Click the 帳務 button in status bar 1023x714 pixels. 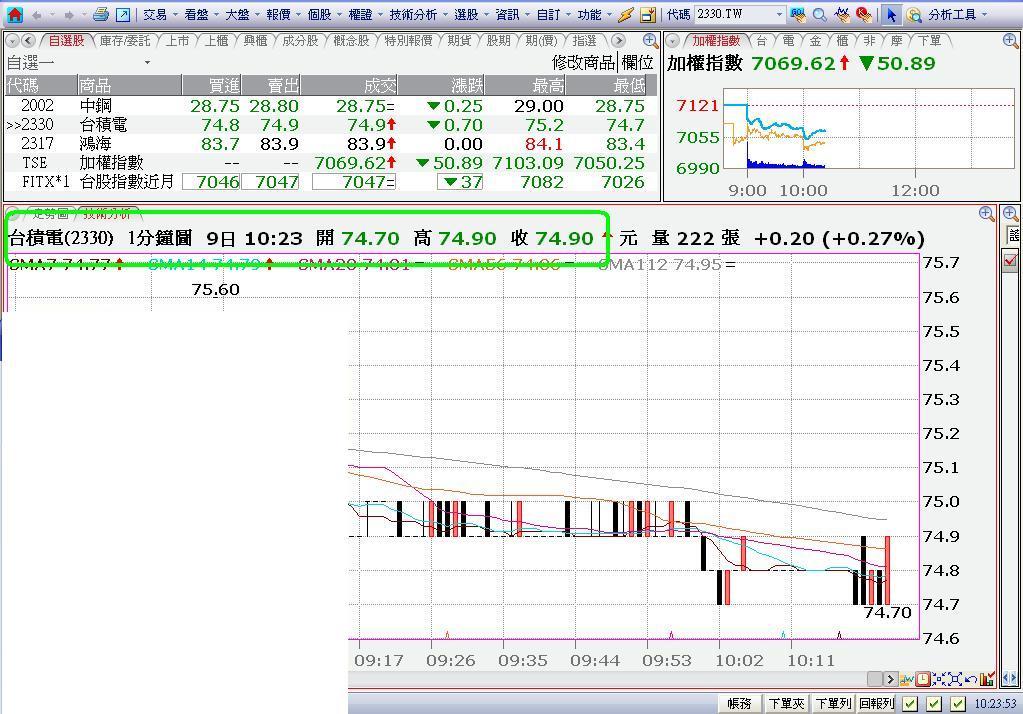739,704
